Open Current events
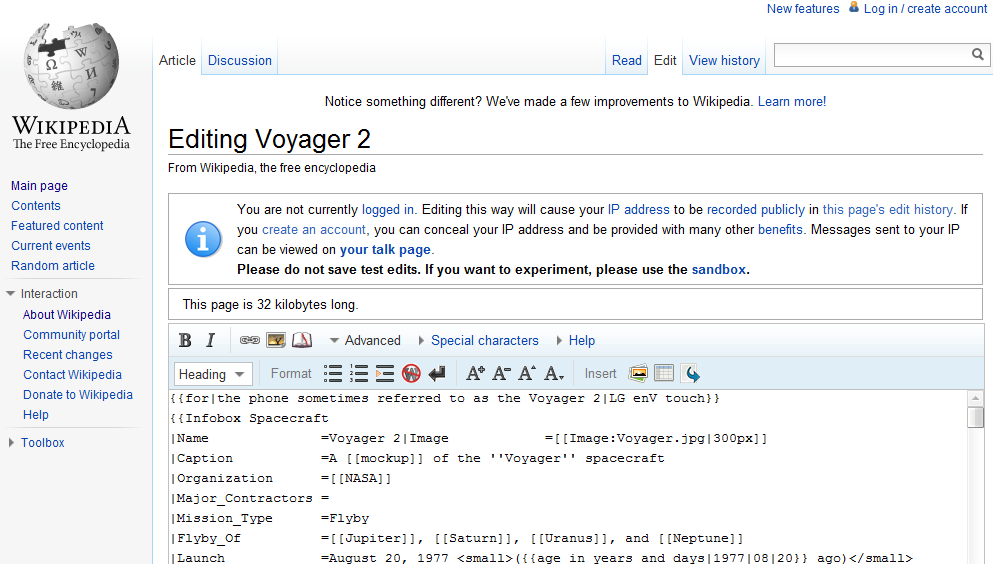Screen dimensions: 993x564 (x=51, y=246)
